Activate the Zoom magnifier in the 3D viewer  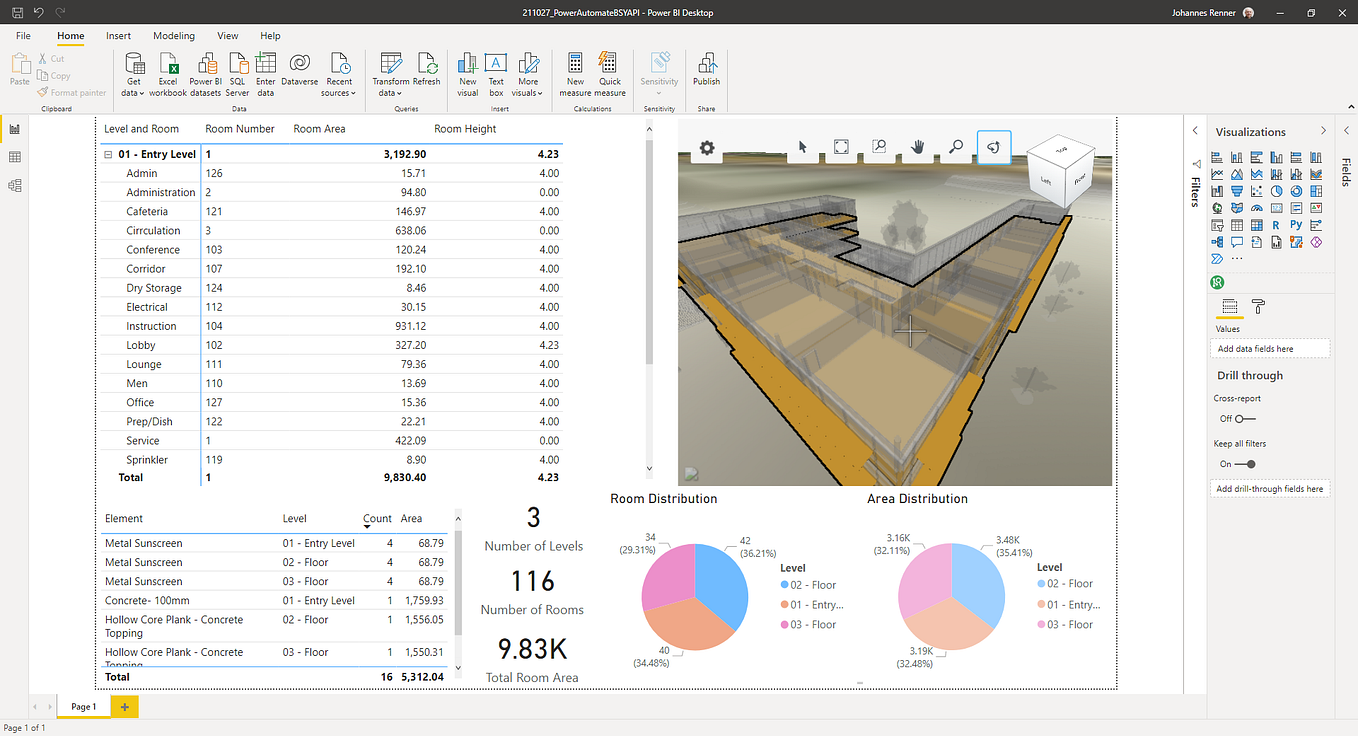955,147
